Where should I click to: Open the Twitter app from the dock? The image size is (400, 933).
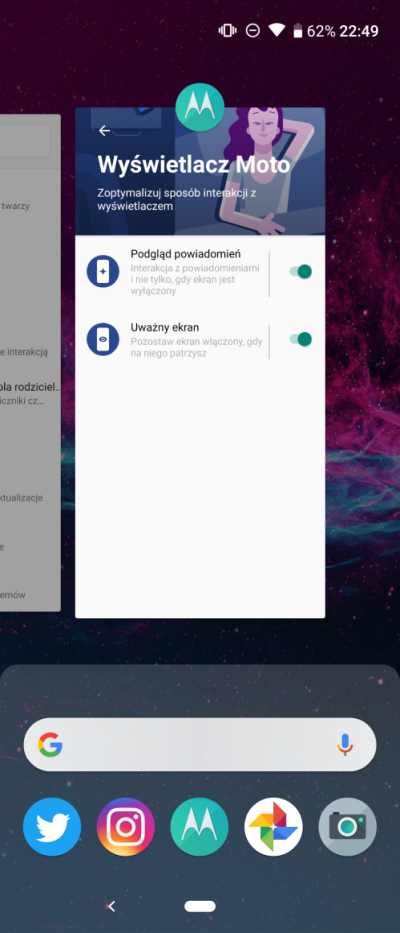pos(52,826)
